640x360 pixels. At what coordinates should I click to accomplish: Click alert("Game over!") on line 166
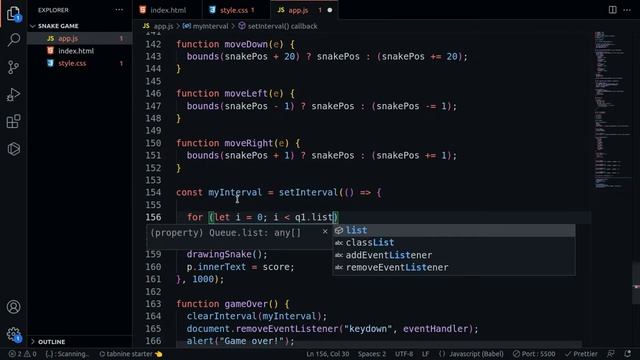pyautogui.click(x=238, y=341)
